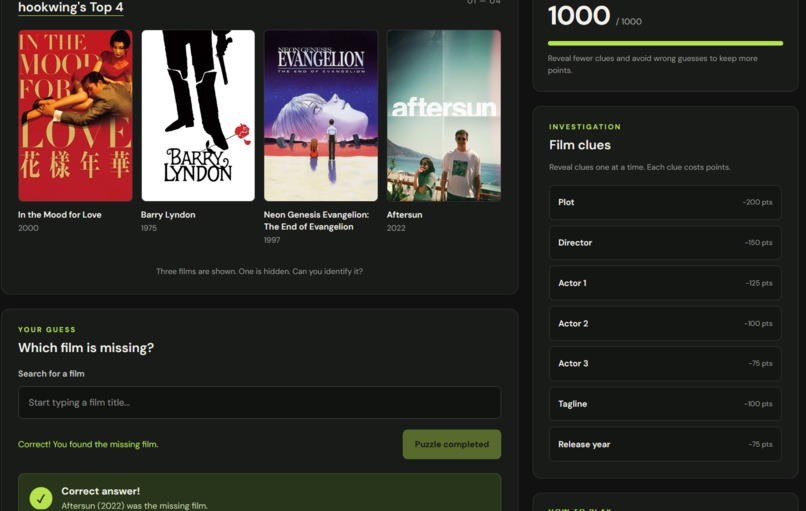Click the 1000 score value

click(579, 16)
